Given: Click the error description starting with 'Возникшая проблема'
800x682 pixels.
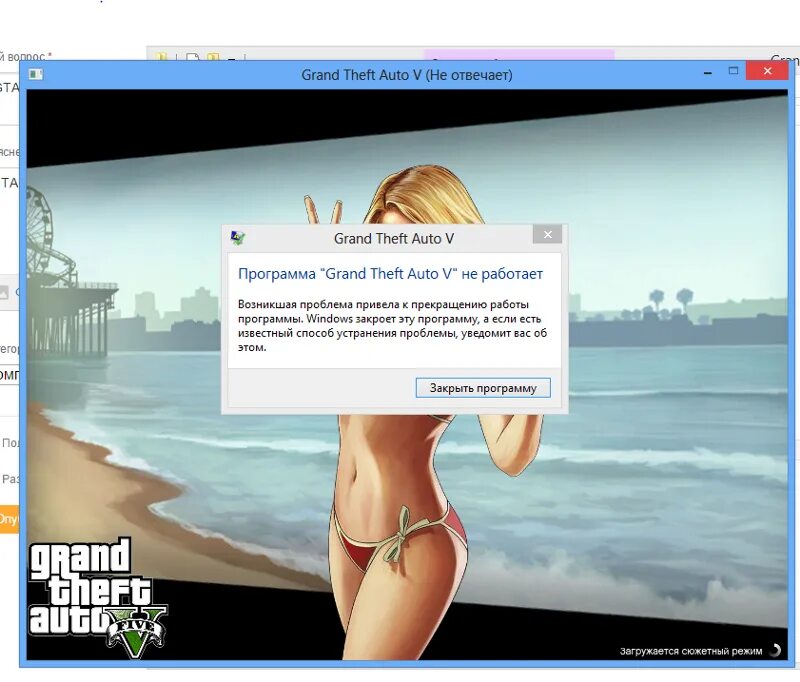Looking at the screenshot, I should point(392,326).
